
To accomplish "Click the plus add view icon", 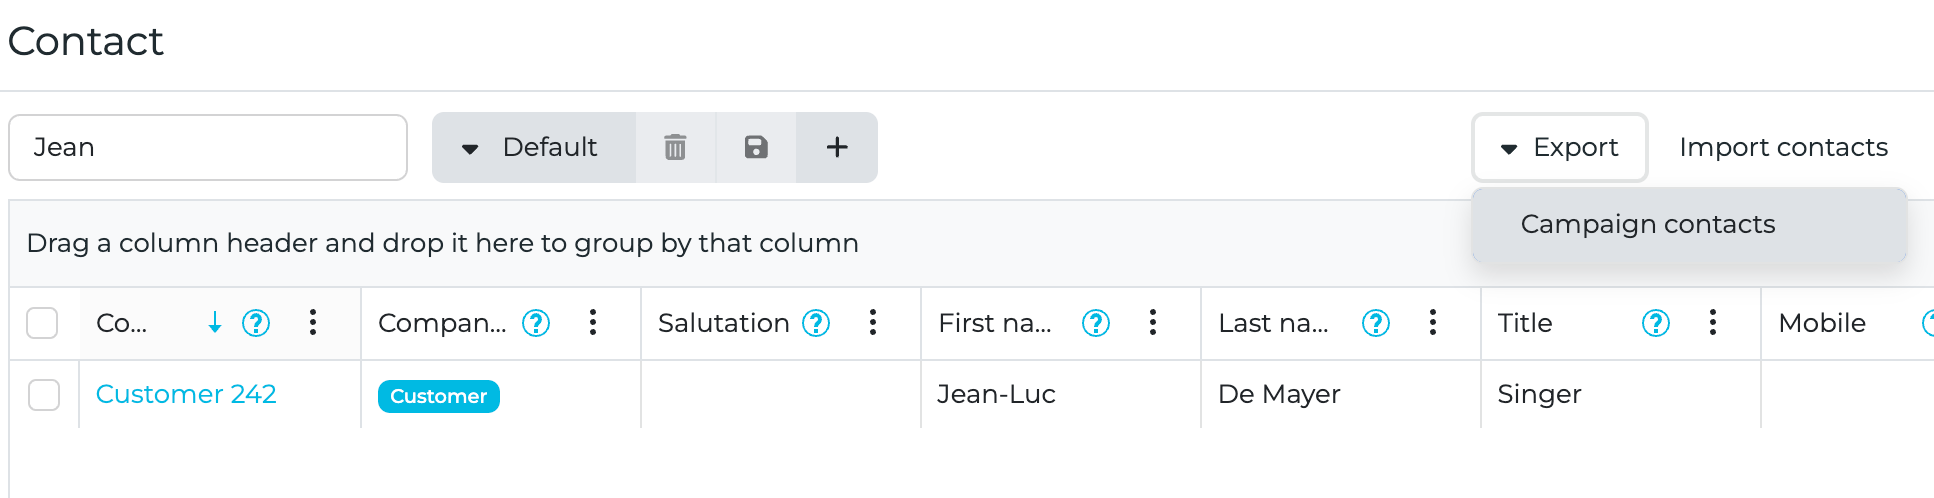I will [x=837, y=147].
